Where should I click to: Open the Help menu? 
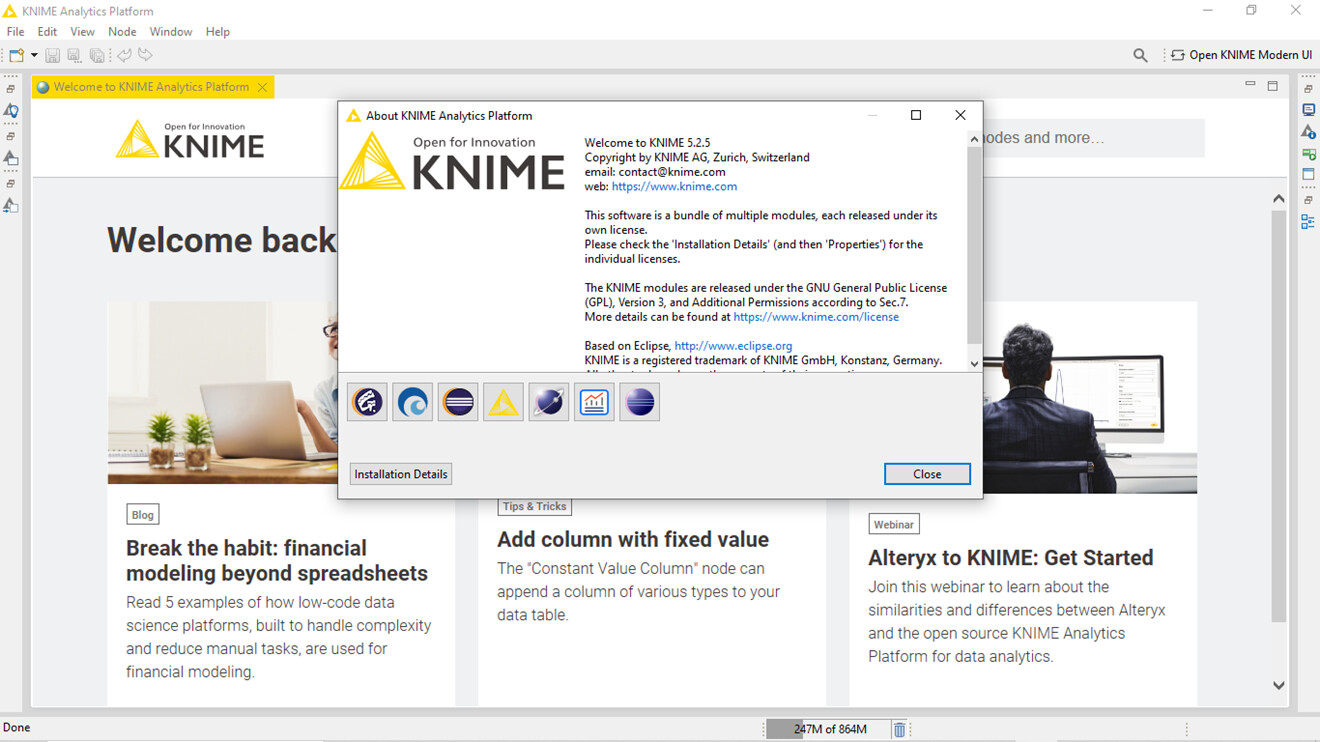[217, 32]
